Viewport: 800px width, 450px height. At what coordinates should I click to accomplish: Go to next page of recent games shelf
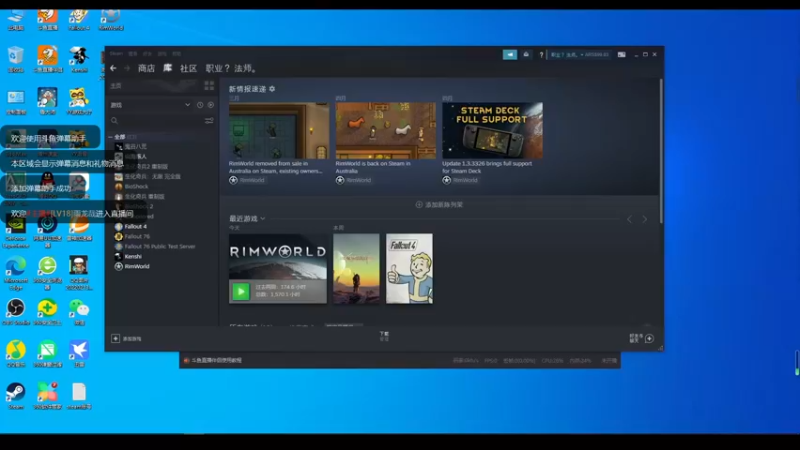click(645, 219)
